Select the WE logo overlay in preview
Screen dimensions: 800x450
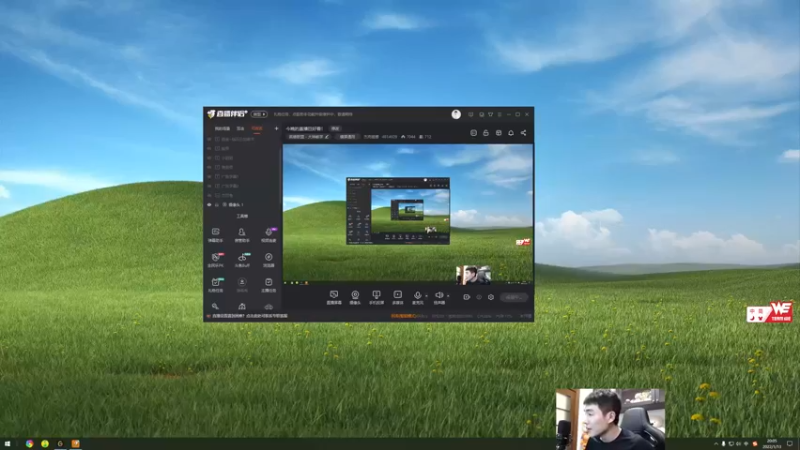tap(523, 242)
